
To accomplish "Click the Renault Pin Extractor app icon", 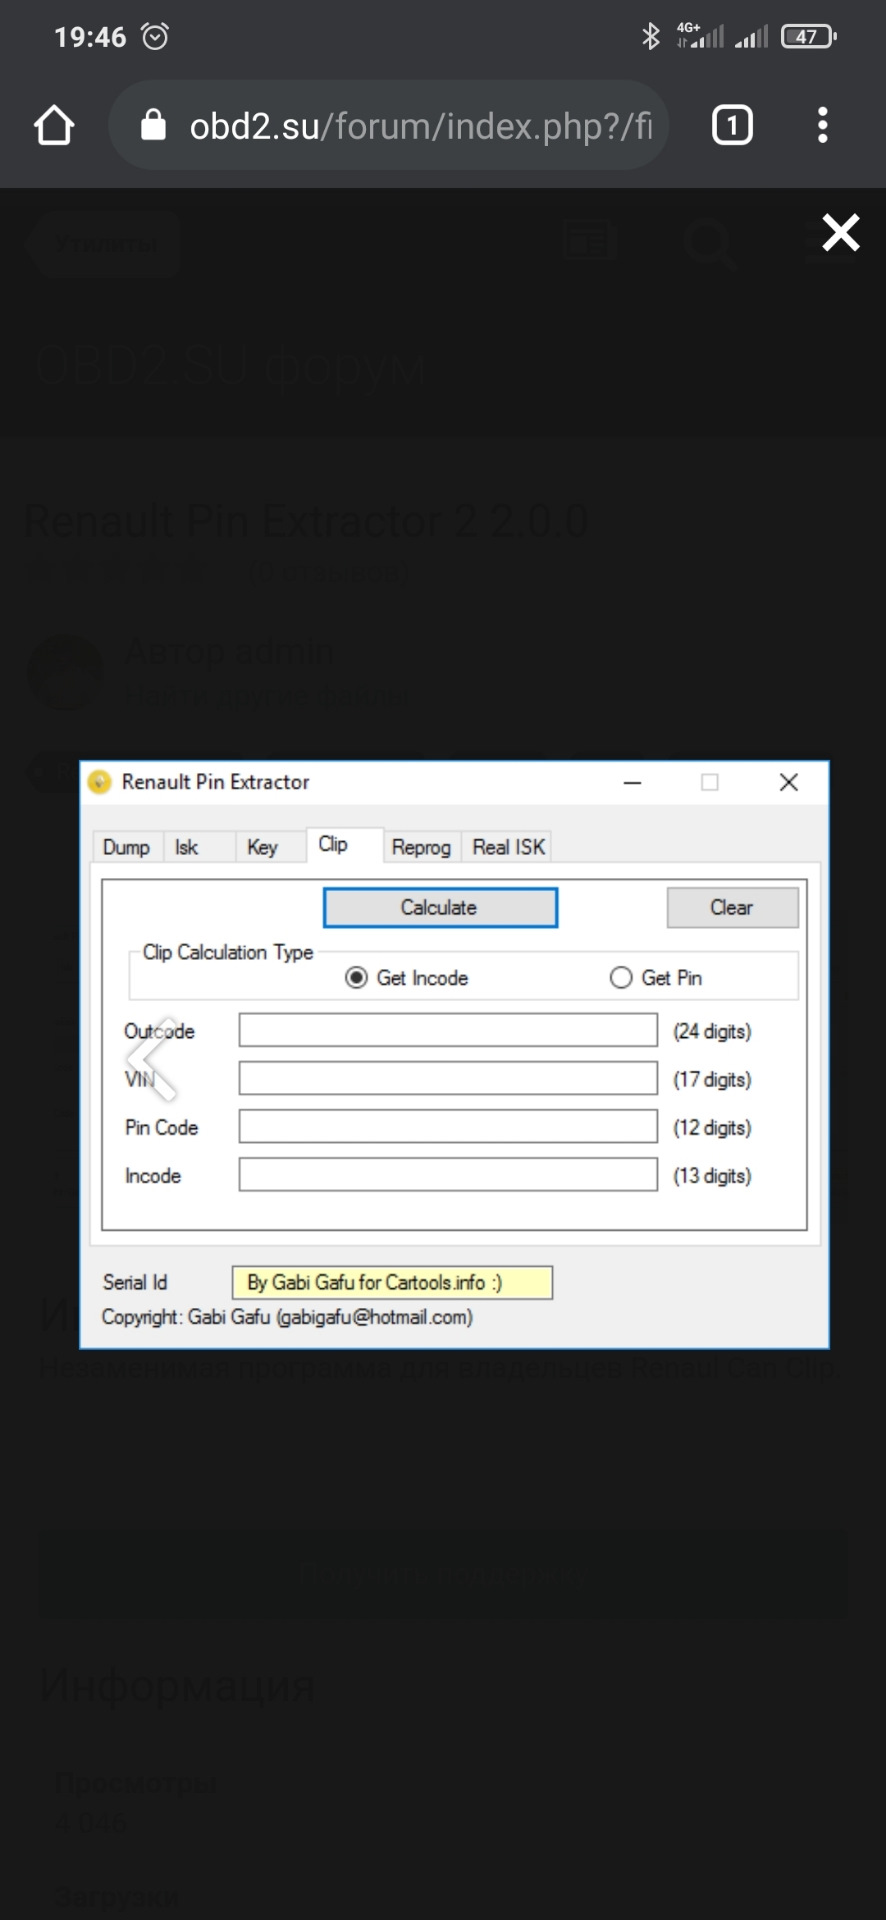I will tap(99, 781).
